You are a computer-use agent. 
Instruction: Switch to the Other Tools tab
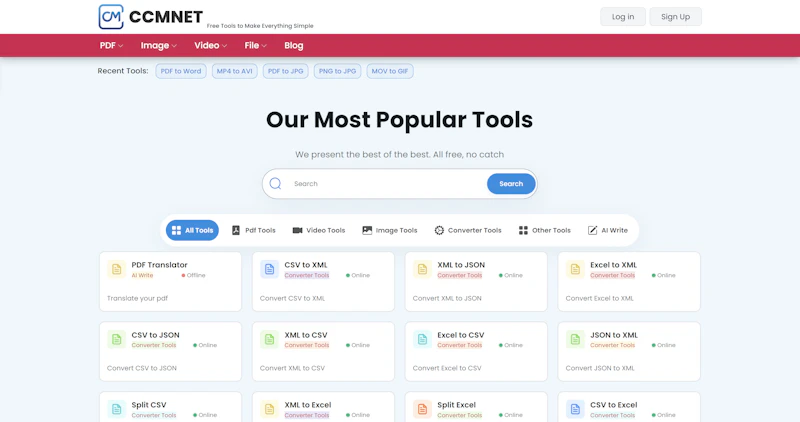544,230
